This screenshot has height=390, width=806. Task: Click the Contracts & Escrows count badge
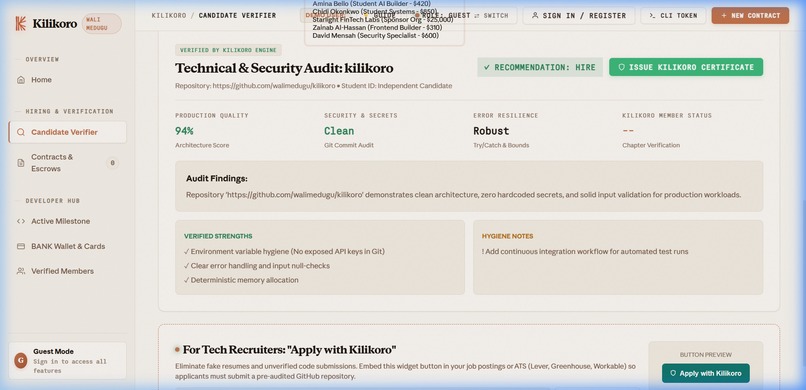point(112,163)
